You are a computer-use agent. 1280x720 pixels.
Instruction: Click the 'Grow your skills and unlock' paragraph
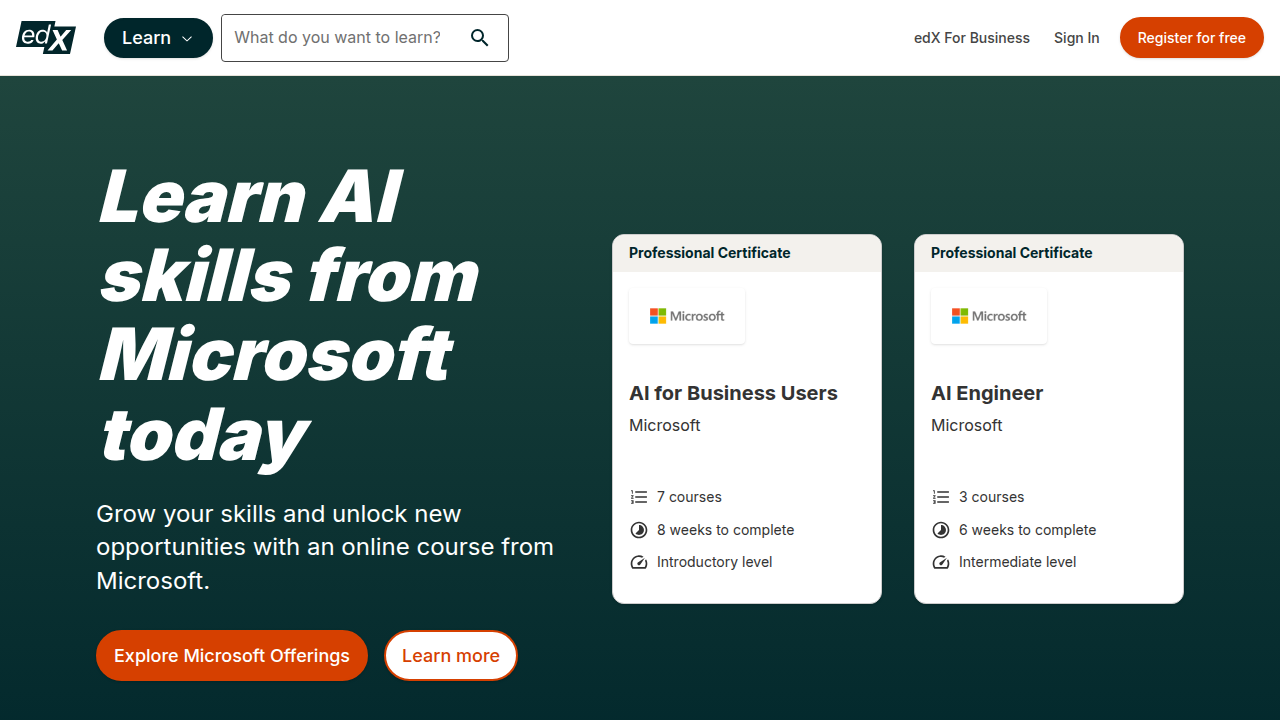[325, 547]
